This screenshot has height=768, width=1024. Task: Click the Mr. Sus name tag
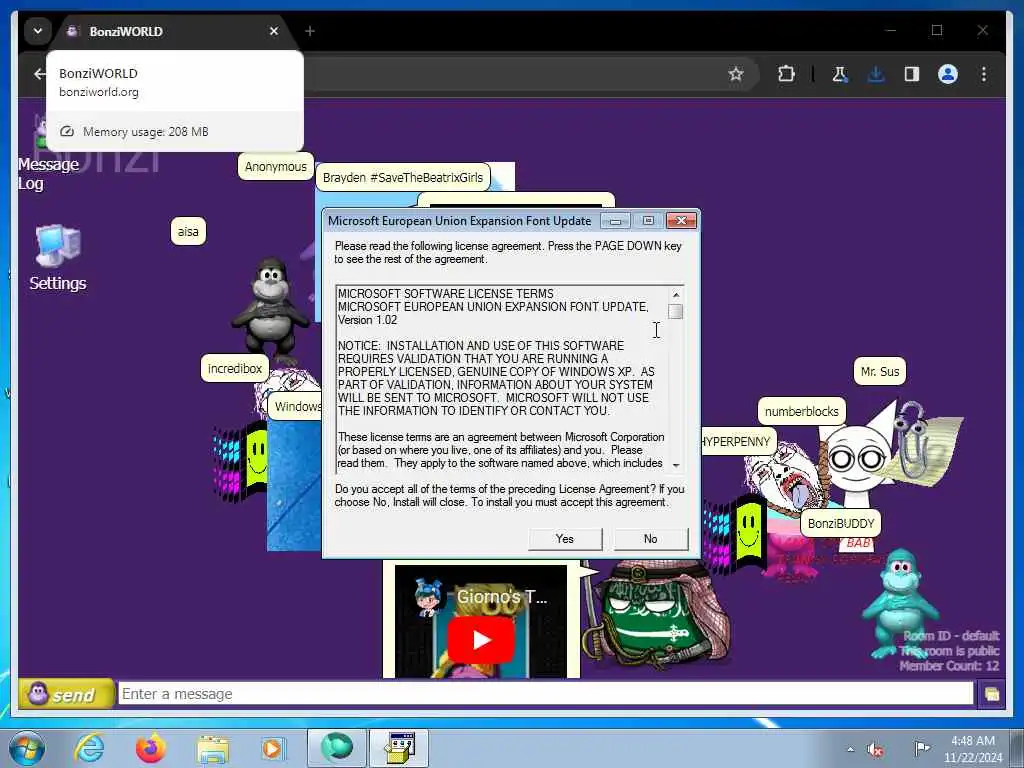point(880,372)
